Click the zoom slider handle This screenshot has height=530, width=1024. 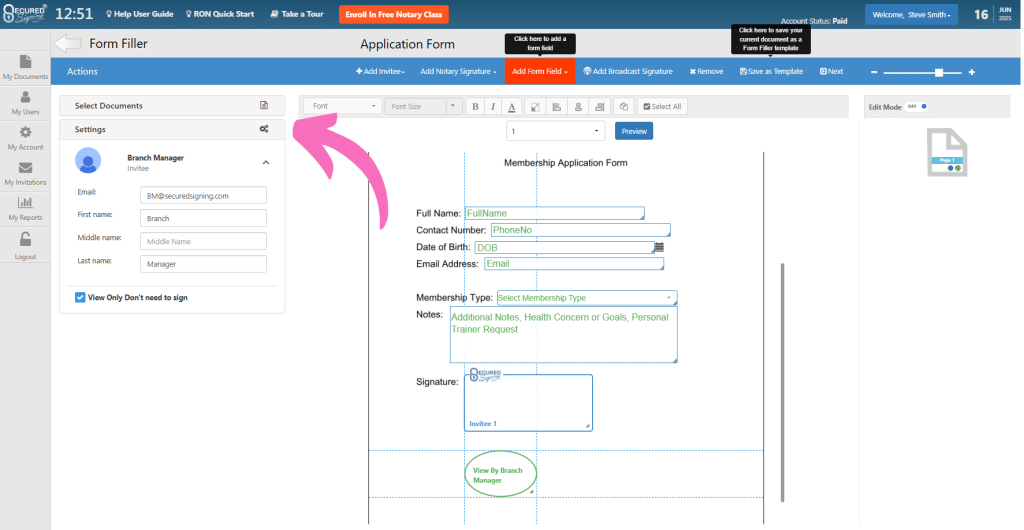[x=938, y=72]
